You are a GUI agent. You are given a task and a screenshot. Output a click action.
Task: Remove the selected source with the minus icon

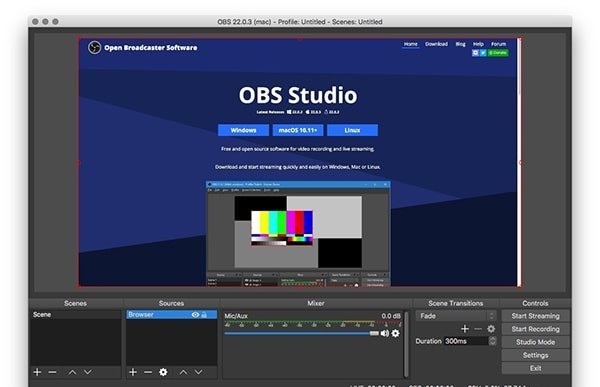(148, 372)
